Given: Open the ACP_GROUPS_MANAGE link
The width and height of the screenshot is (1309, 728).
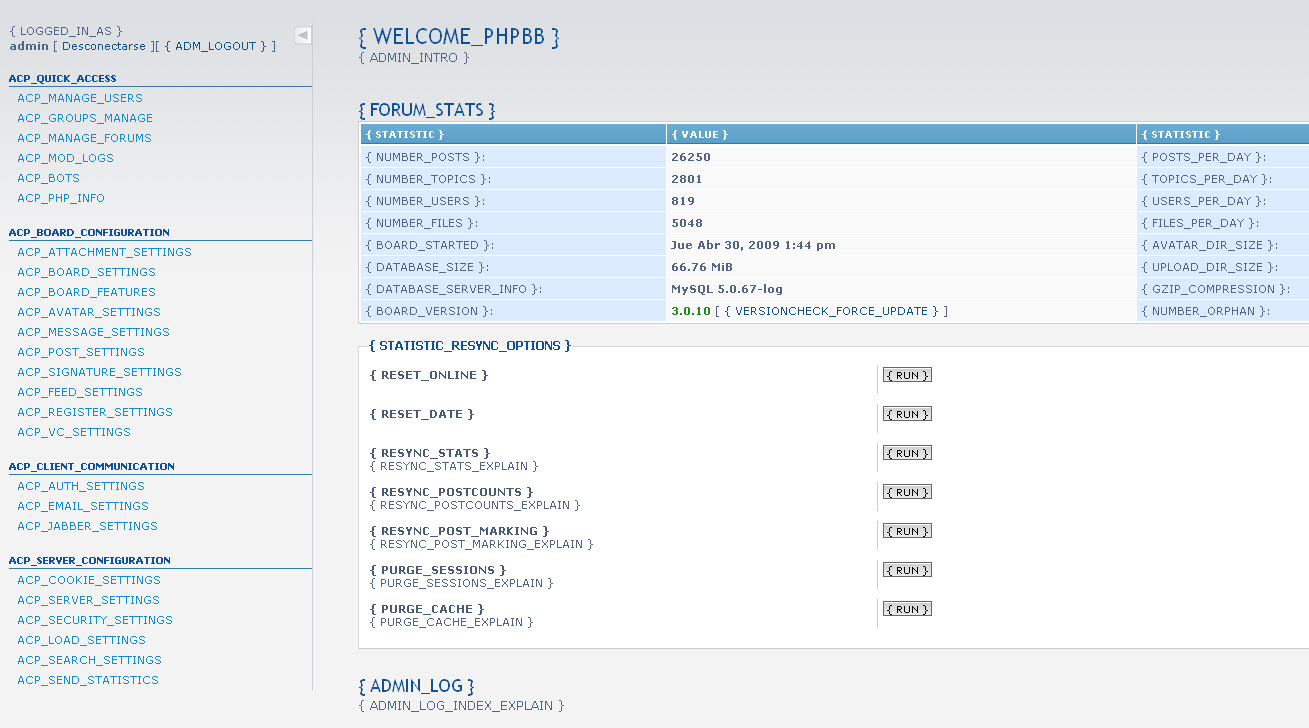Looking at the screenshot, I should click(x=85, y=118).
